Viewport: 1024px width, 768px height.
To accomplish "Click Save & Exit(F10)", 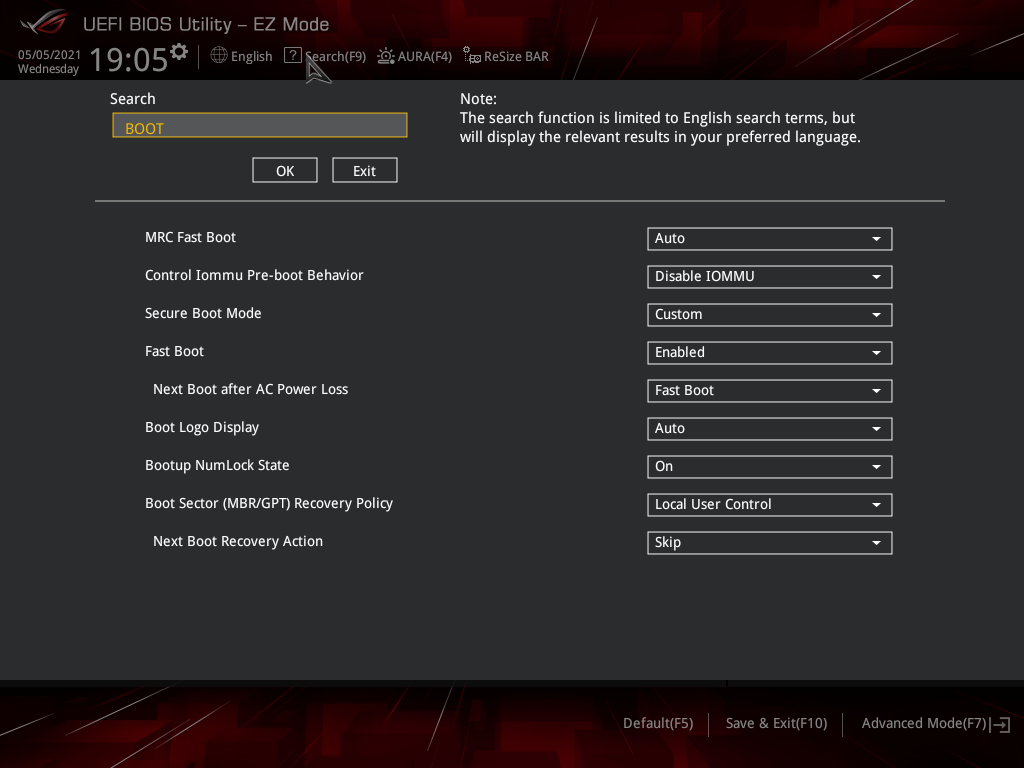I will (x=776, y=723).
